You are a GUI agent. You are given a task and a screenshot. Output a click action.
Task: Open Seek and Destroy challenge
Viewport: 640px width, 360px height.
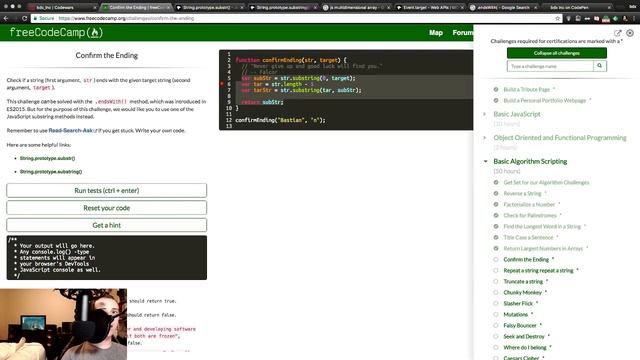point(524,337)
